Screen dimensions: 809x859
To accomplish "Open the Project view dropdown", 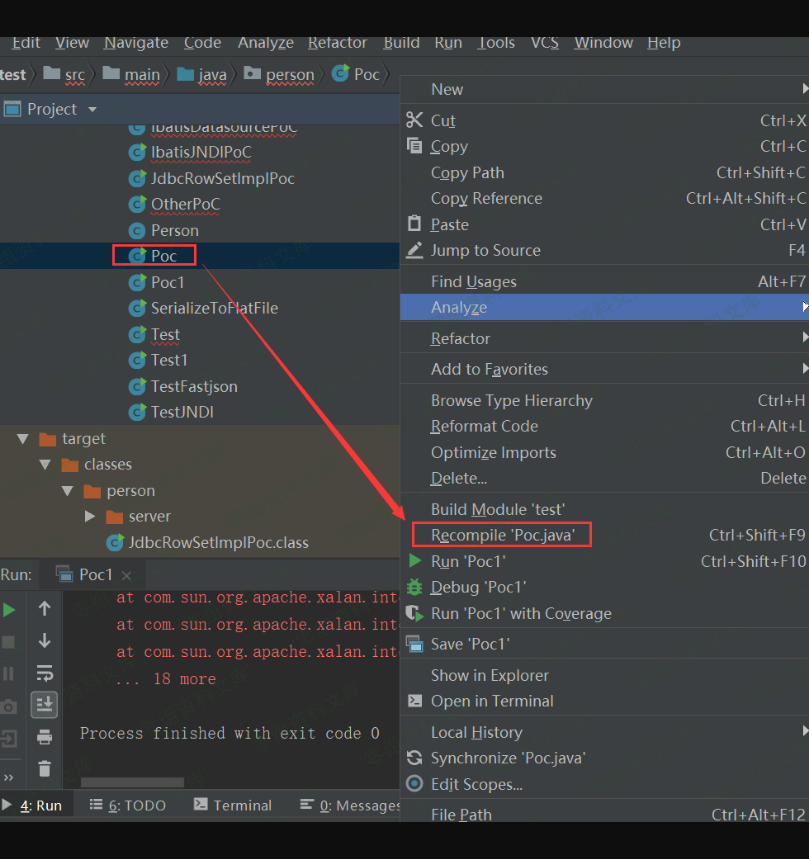I will 92,109.
